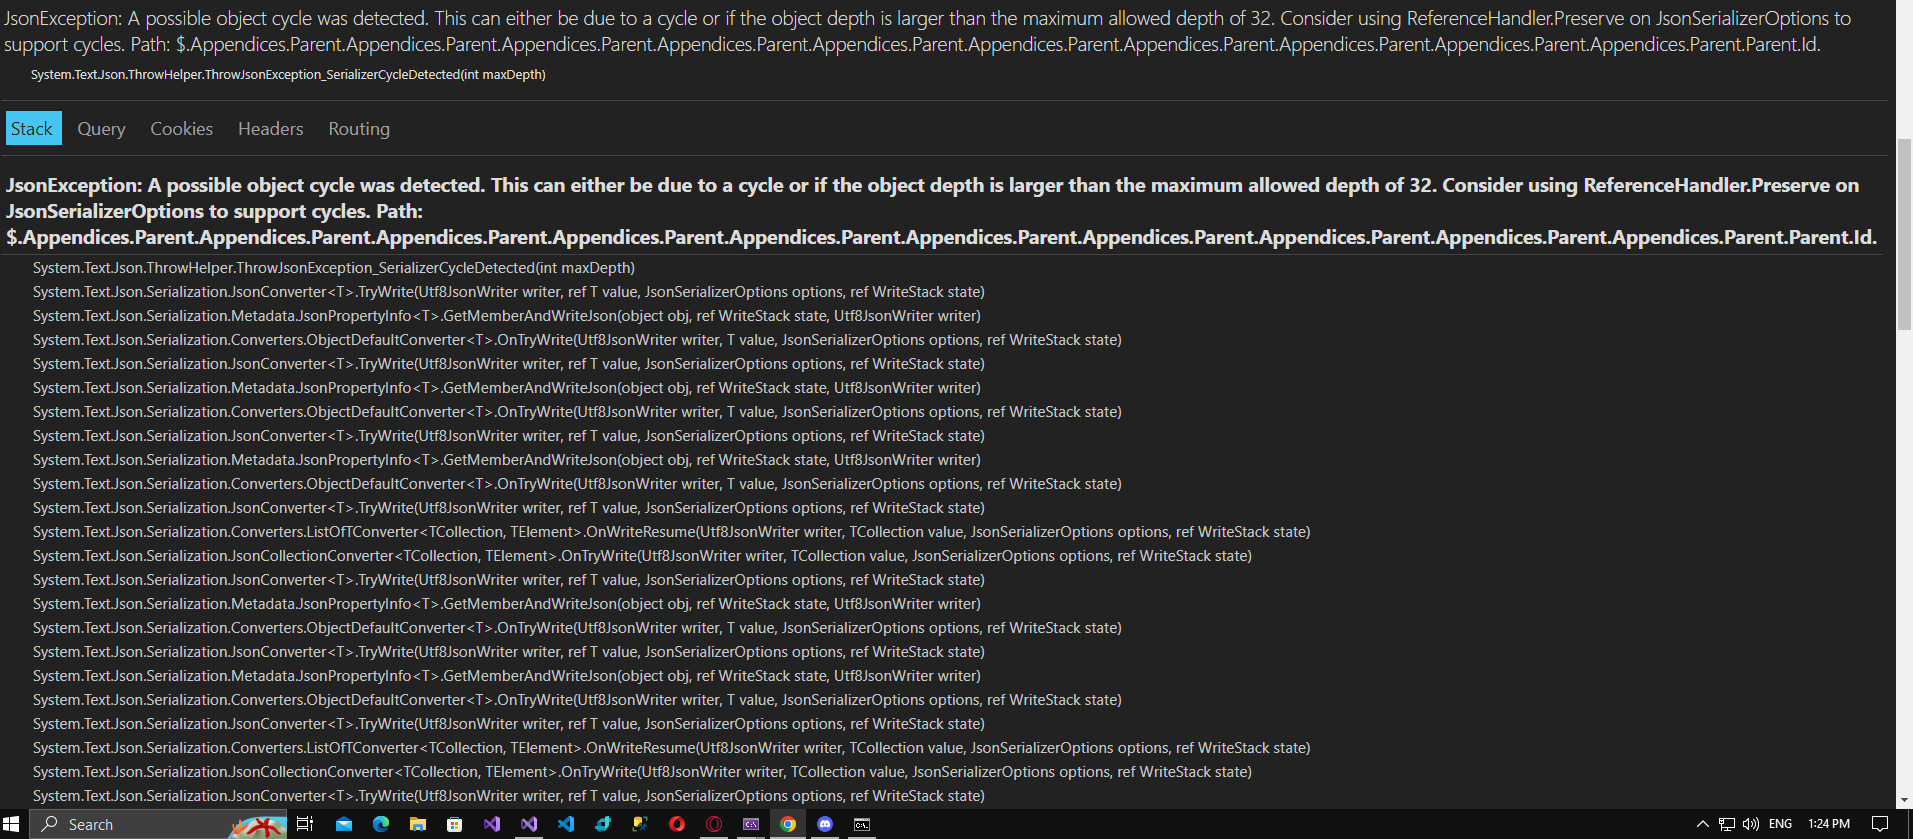Click the last JsonCollectionConverter OnTryWrite stack frame
1913x839 pixels.
pos(642,772)
